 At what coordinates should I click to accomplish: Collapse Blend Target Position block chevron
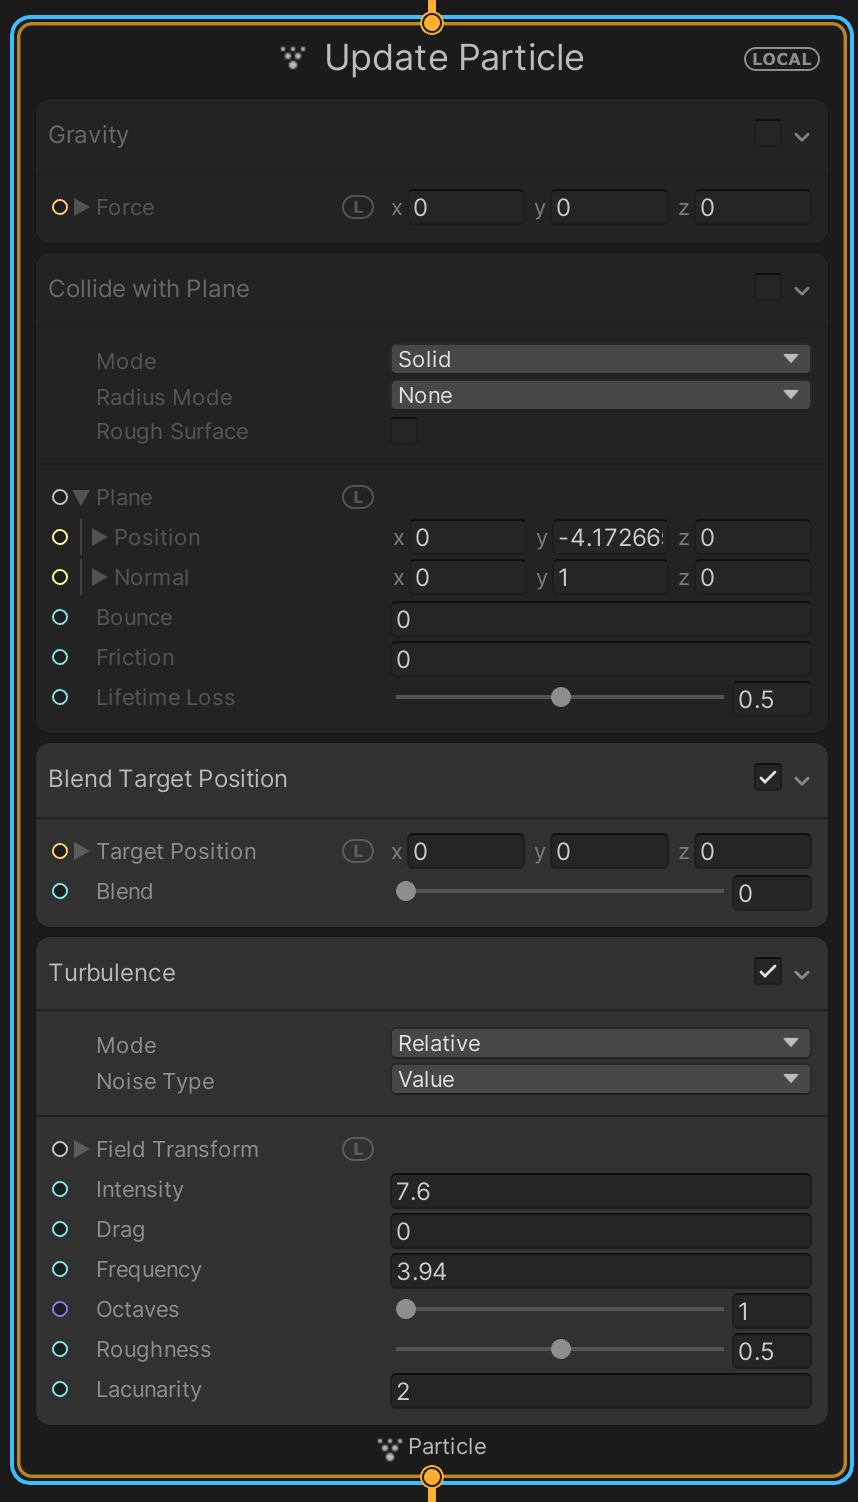(x=802, y=780)
